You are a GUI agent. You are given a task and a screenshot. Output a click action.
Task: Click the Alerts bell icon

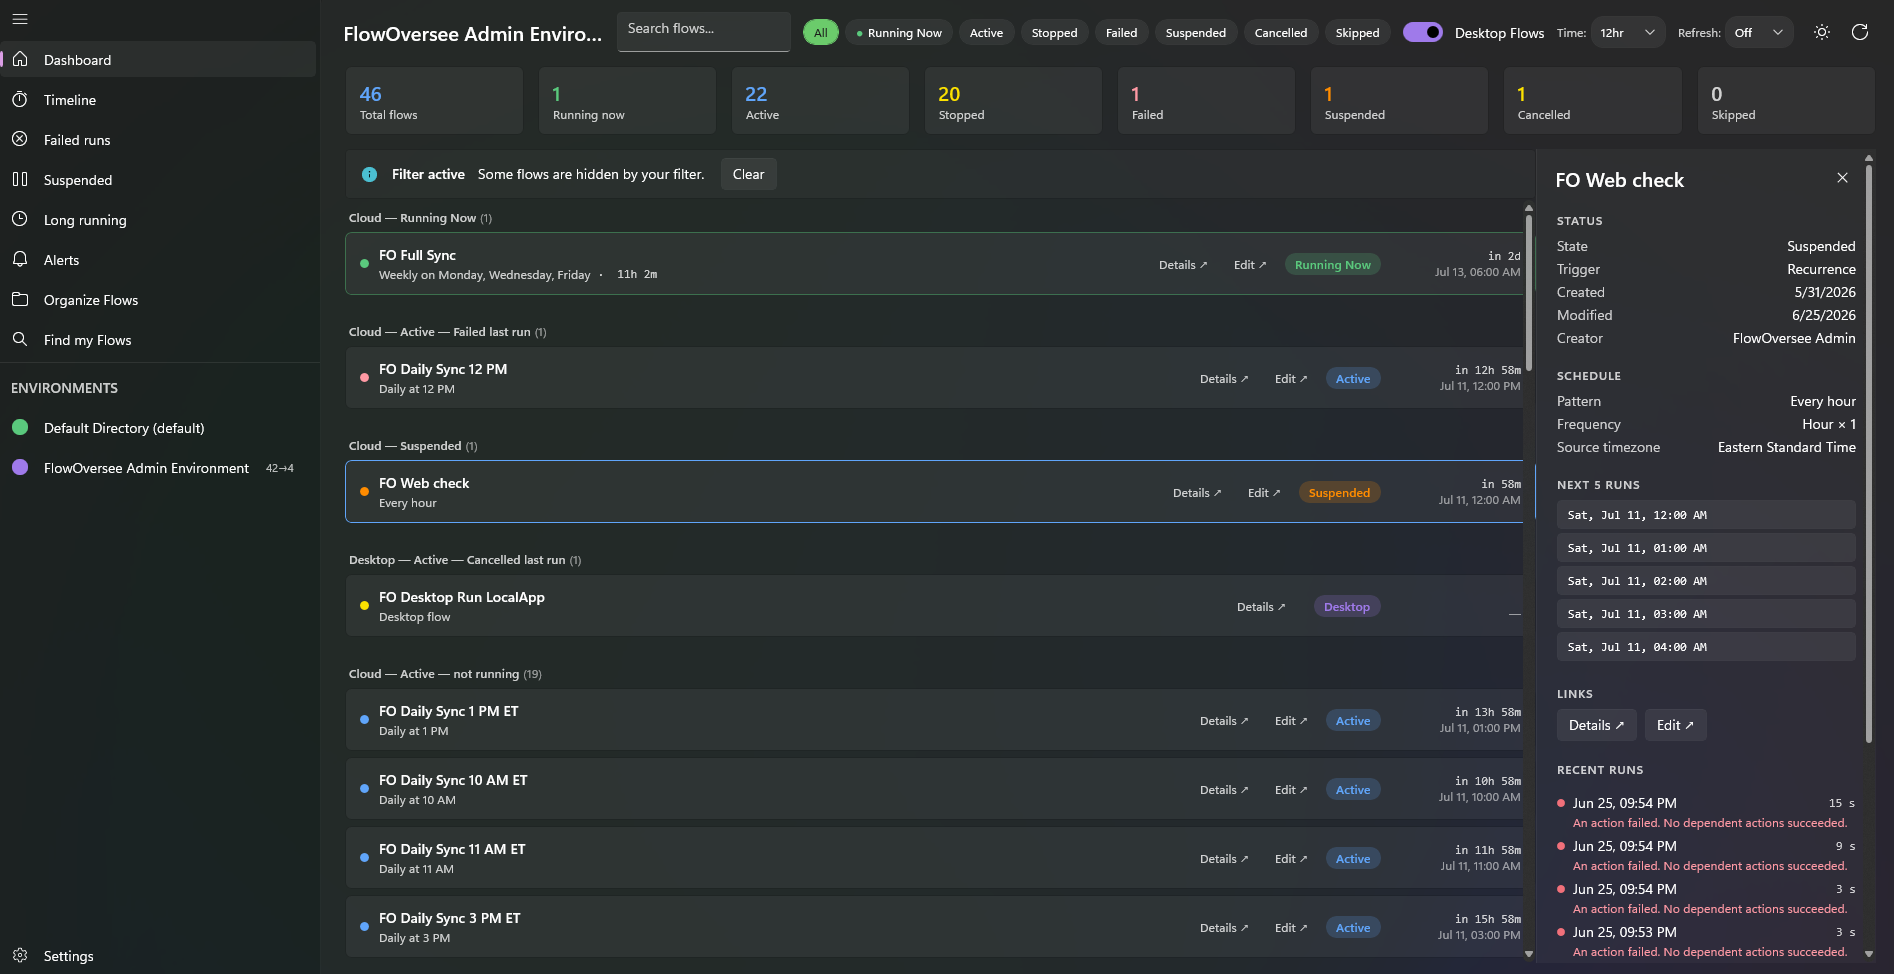coord(20,259)
